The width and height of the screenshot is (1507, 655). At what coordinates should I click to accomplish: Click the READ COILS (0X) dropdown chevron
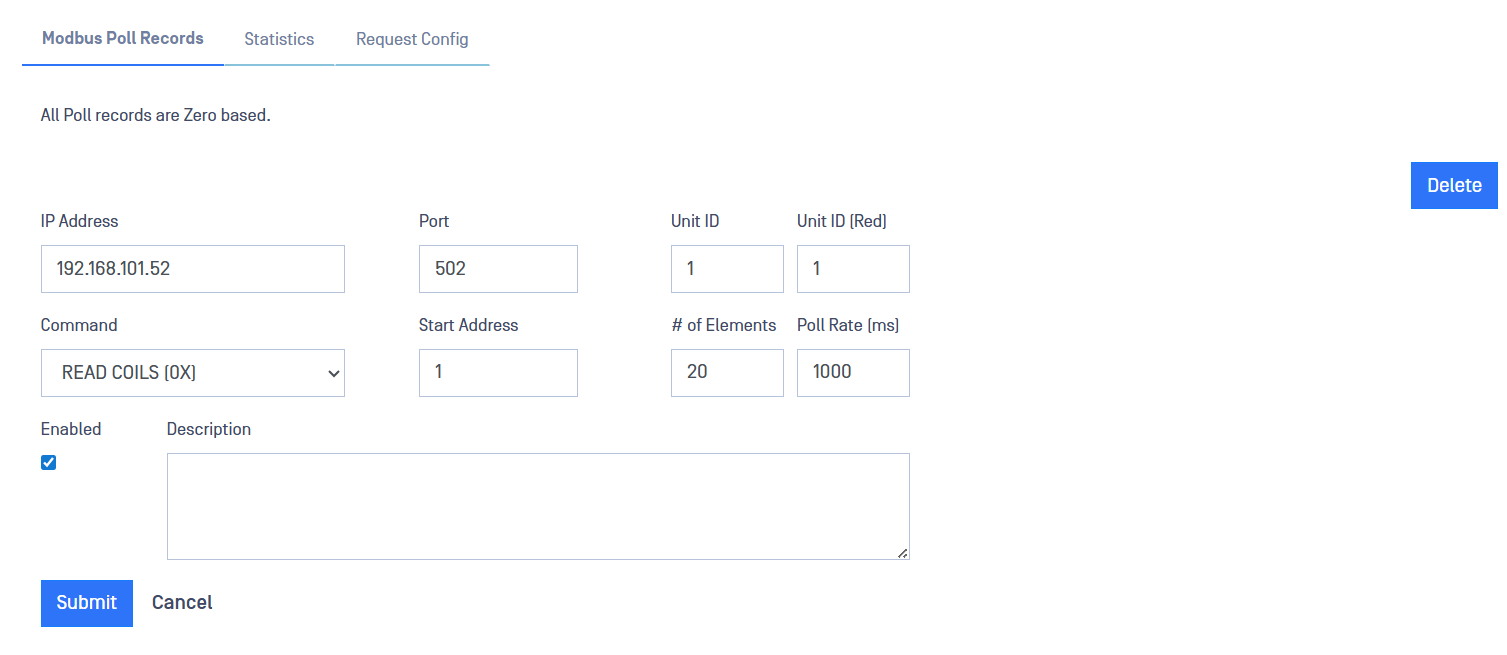333,374
